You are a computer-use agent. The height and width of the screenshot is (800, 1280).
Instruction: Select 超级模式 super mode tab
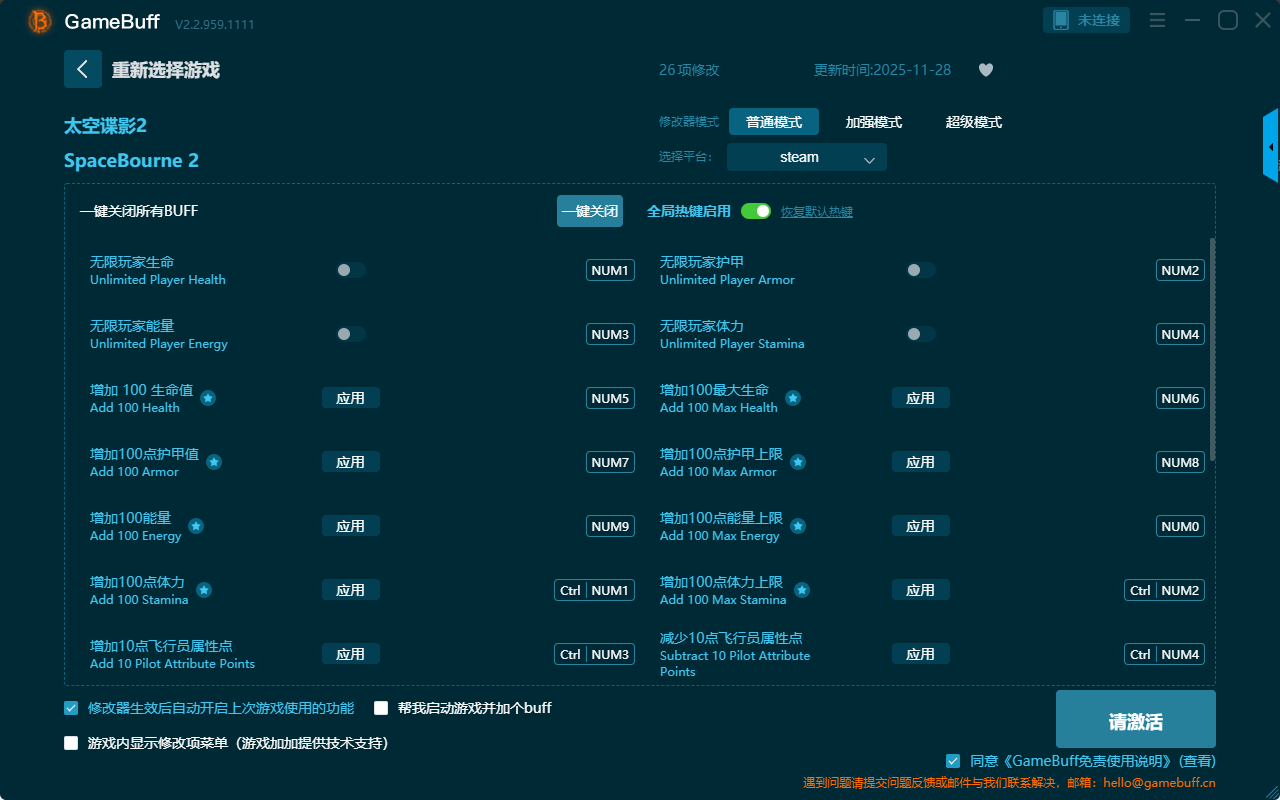click(973, 122)
